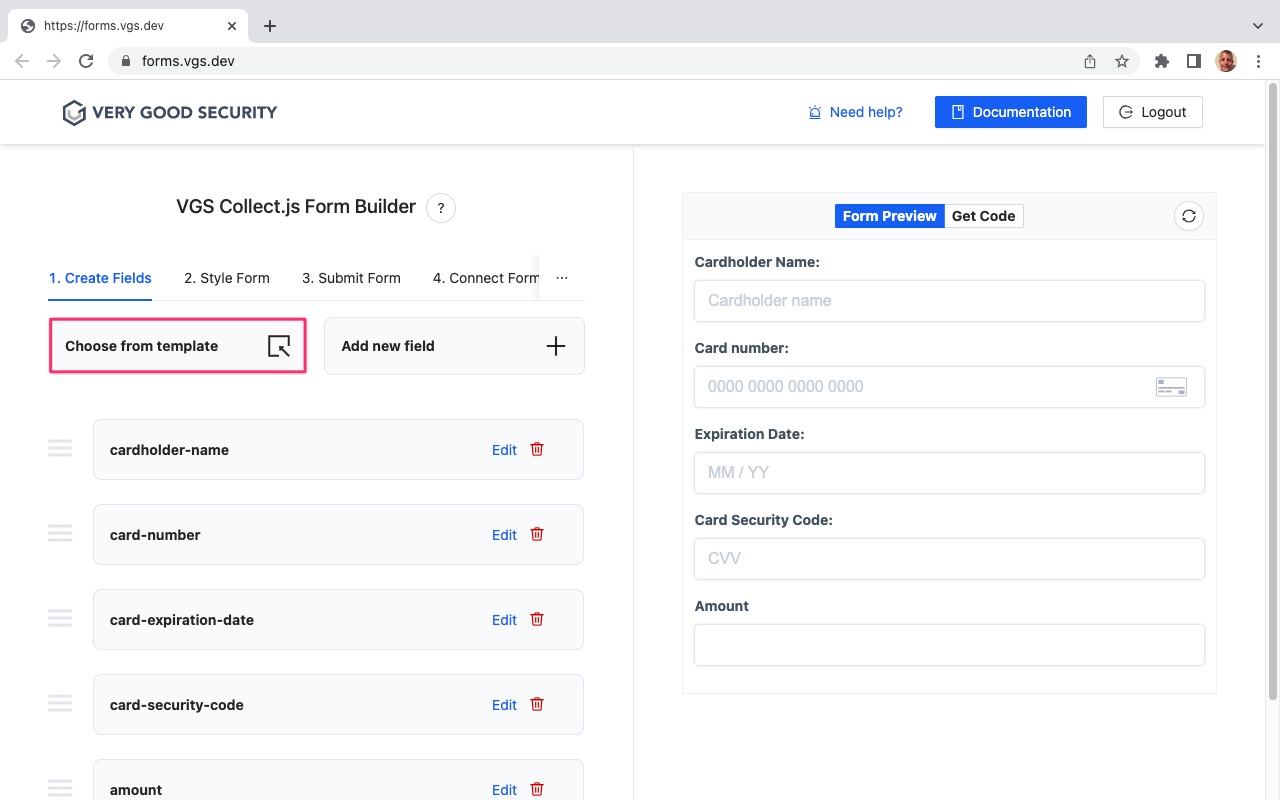Toggle the browser side panel icon
The width and height of the screenshot is (1280, 800).
pos(1193,61)
